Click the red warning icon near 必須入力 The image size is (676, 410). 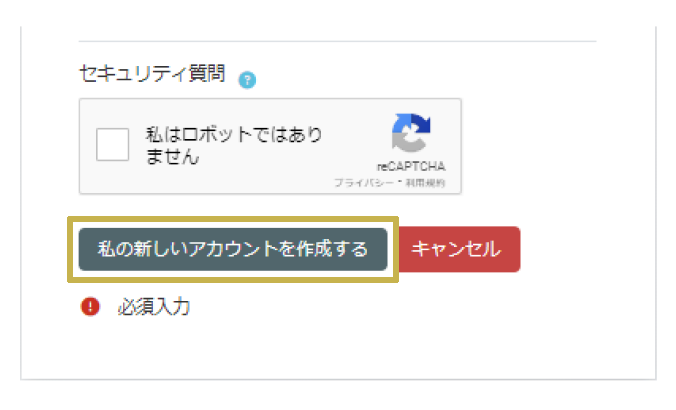[90, 307]
